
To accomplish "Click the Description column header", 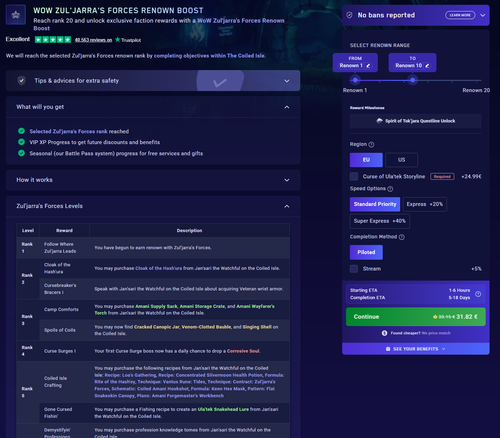I will point(189,230).
